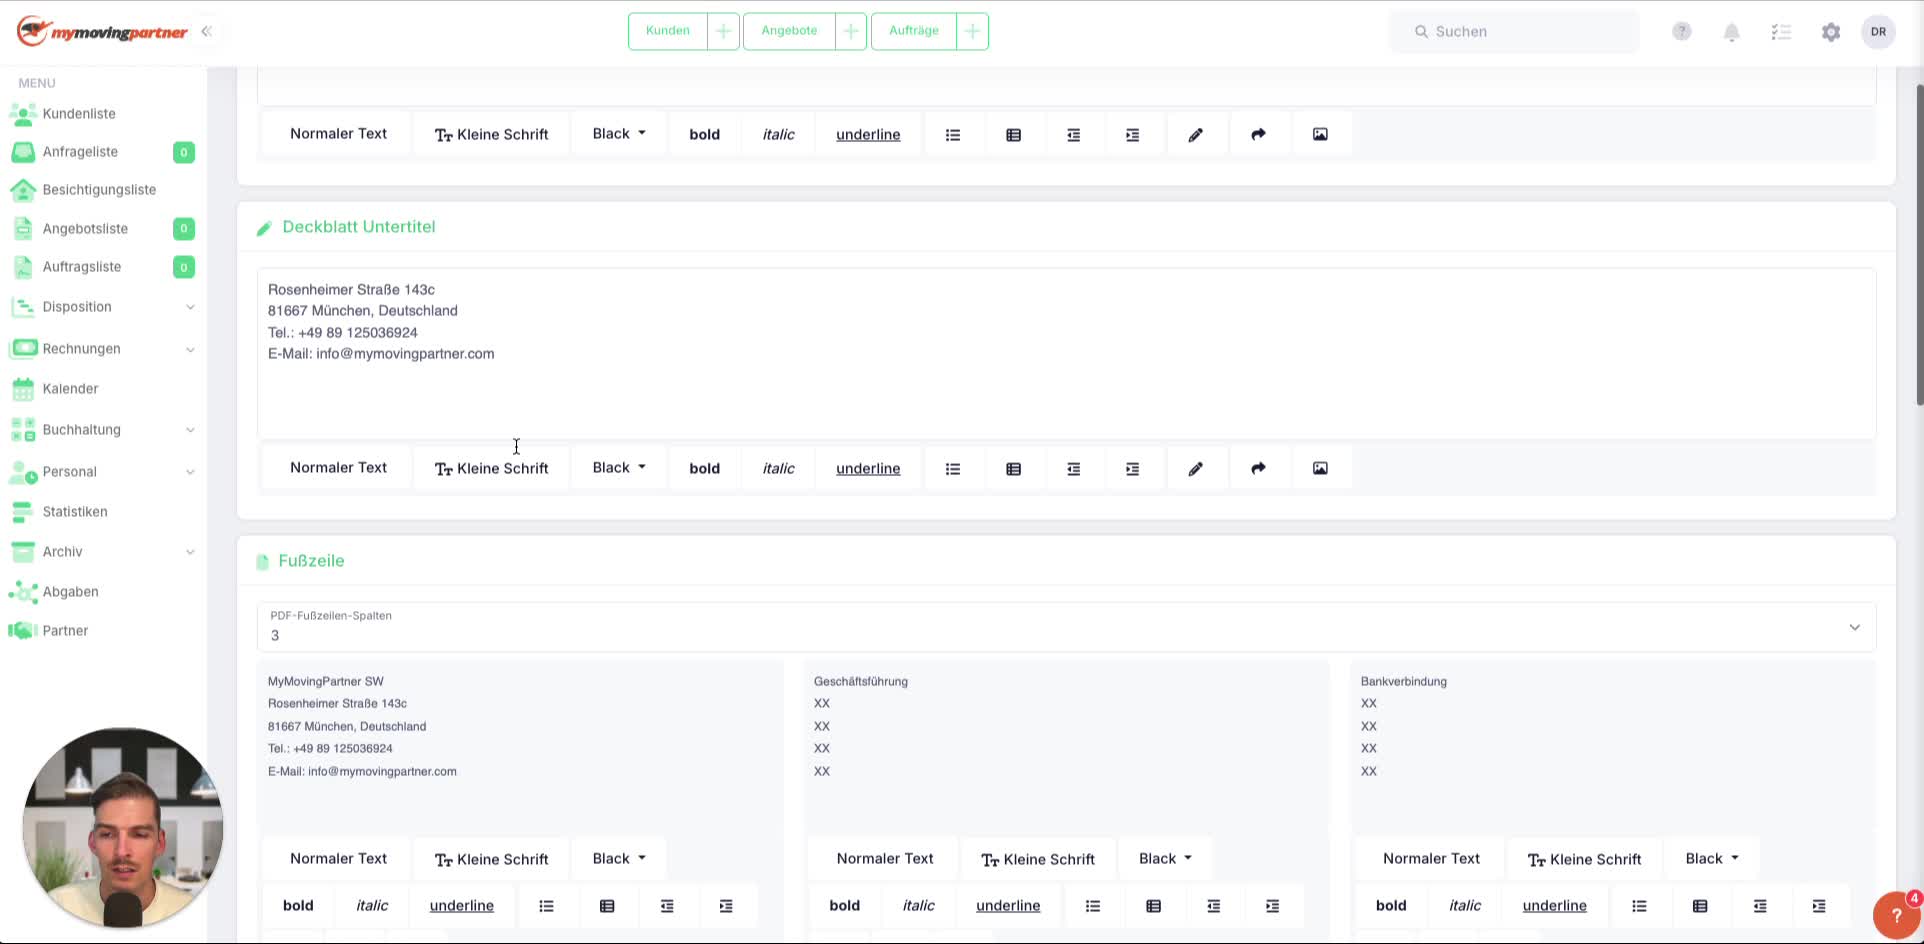Click into Deckblatt Untertitel text editor
Image resolution: width=1924 pixels, height=944 pixels.
pyautogui.click(x=1066, y=353)
